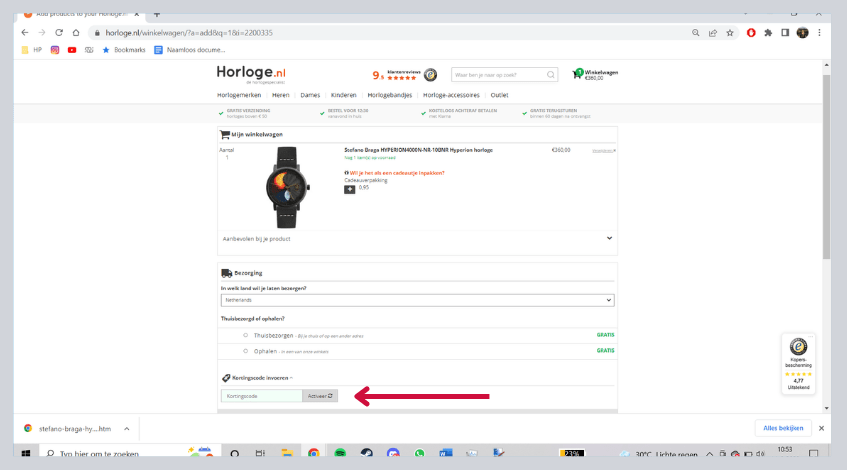Open the download item options chevron
Image resolution: width=847 pixels, height=470 pixels.
pyautogui.click(x=126, y=428)
